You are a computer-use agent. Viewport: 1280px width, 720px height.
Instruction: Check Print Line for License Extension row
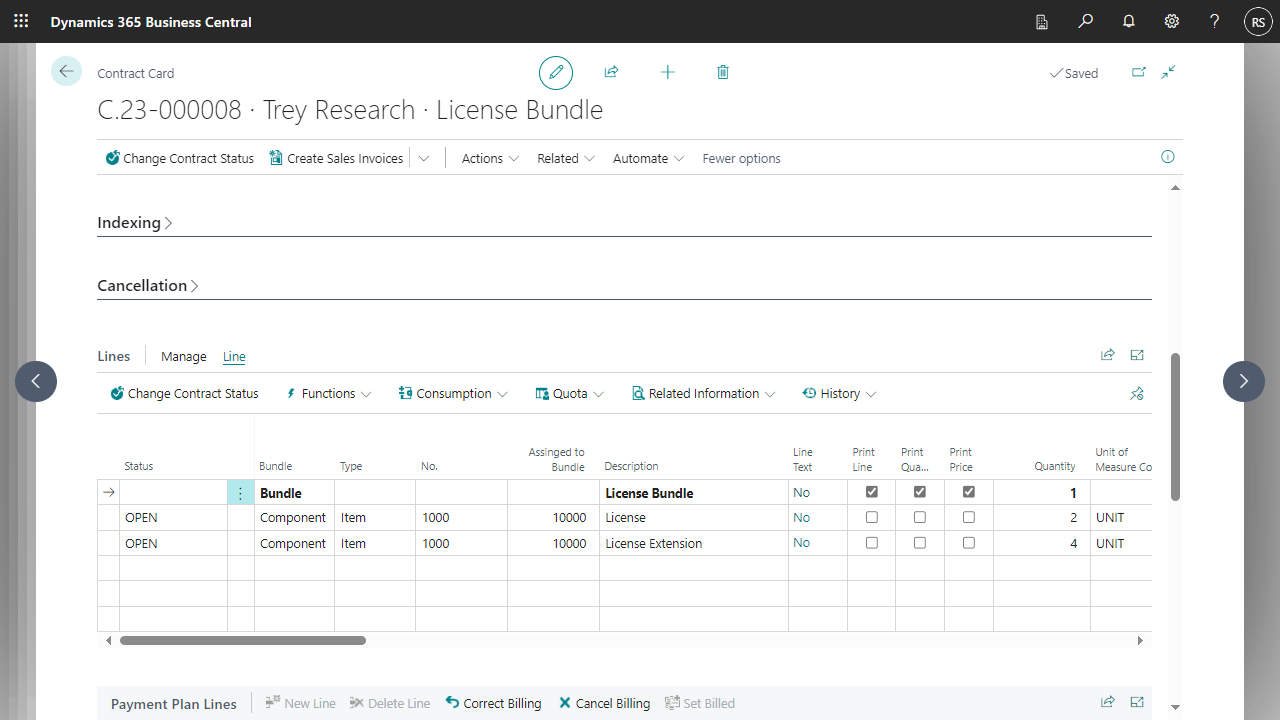[x=872, y=543]
